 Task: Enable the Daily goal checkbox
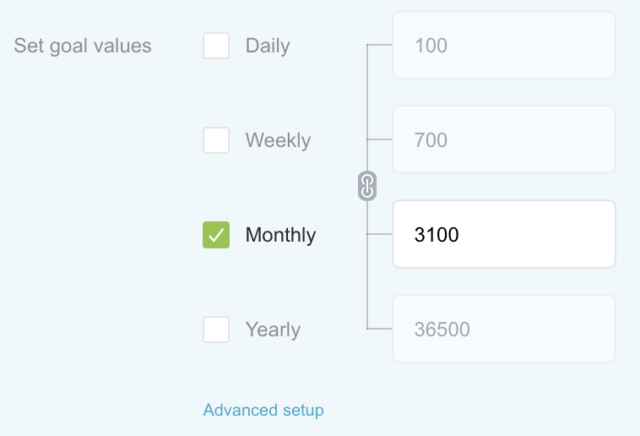pyautogui.click(x=216, y=46)
